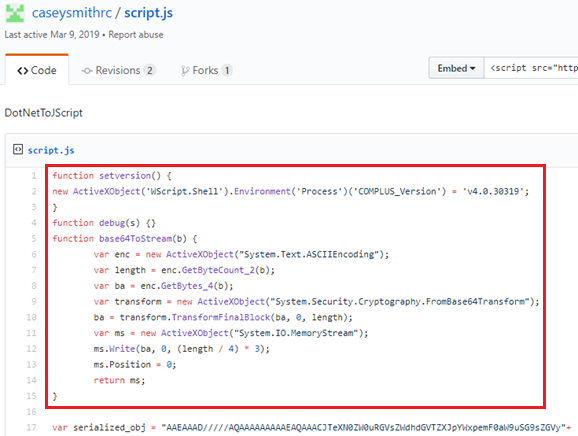Viewport: 578px width, 436px height.
Task: Open the script.js file header link
Action: point(51,150)
